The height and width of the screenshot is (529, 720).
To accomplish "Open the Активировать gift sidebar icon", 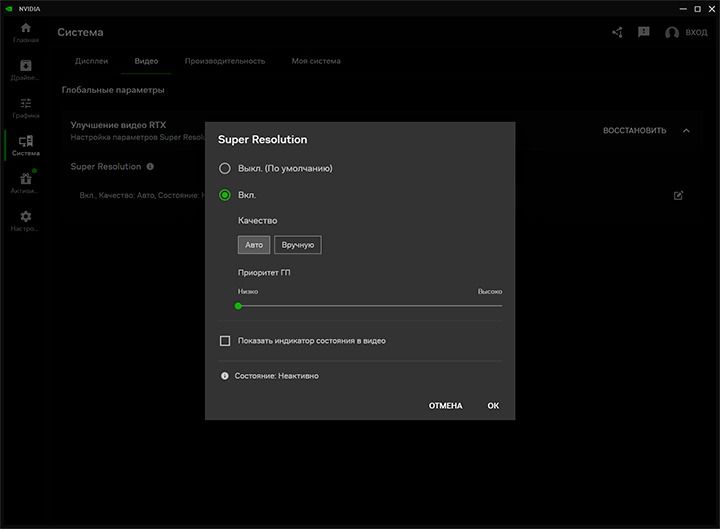I will [26, 179].
